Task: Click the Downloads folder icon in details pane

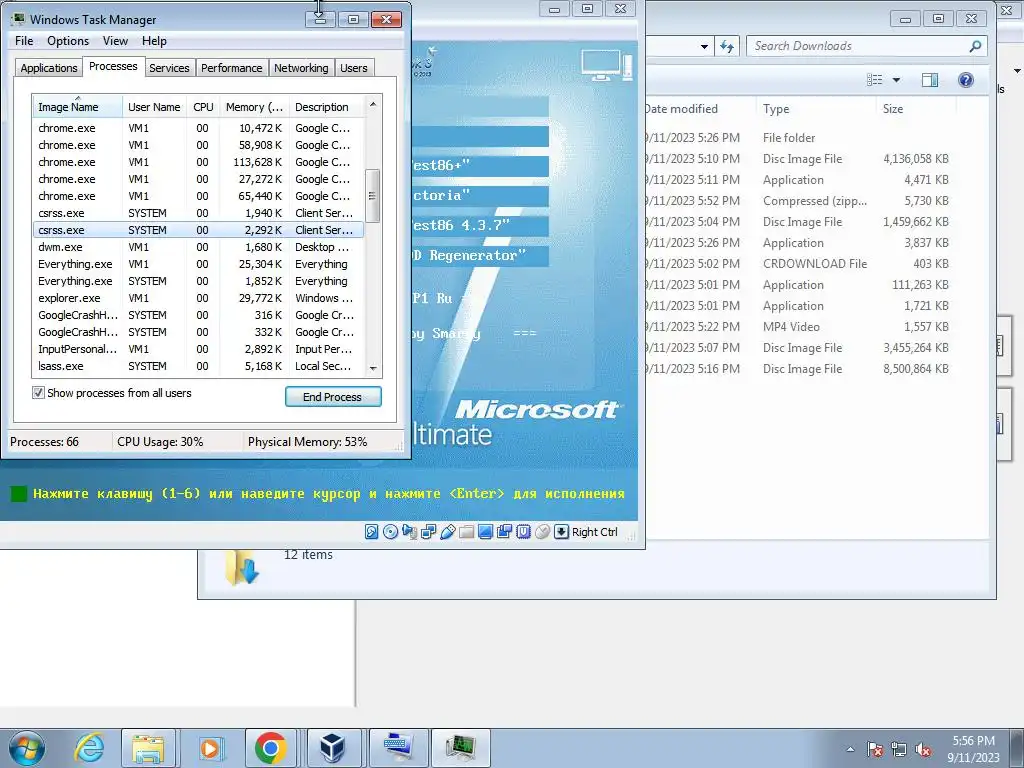Action: click(242, 567)
